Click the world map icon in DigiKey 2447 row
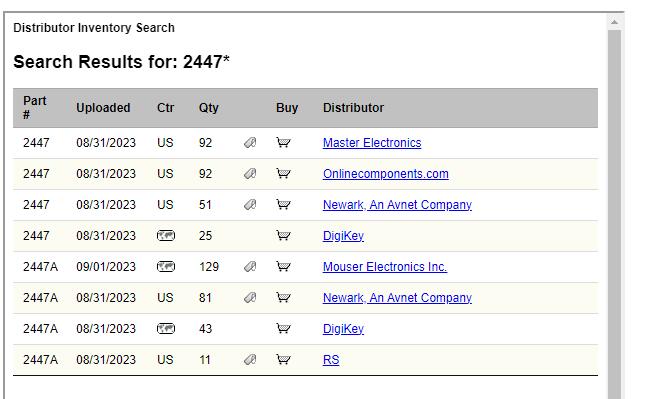The height and width of the screenshot is (399, 650). tap(166, 236)
